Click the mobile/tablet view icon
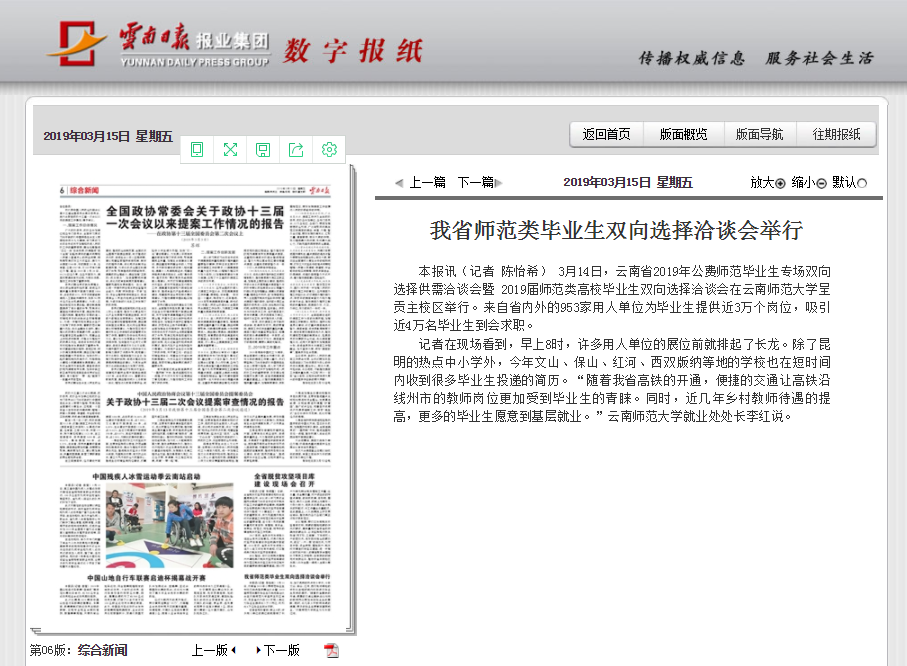 [x=197, y=150]
